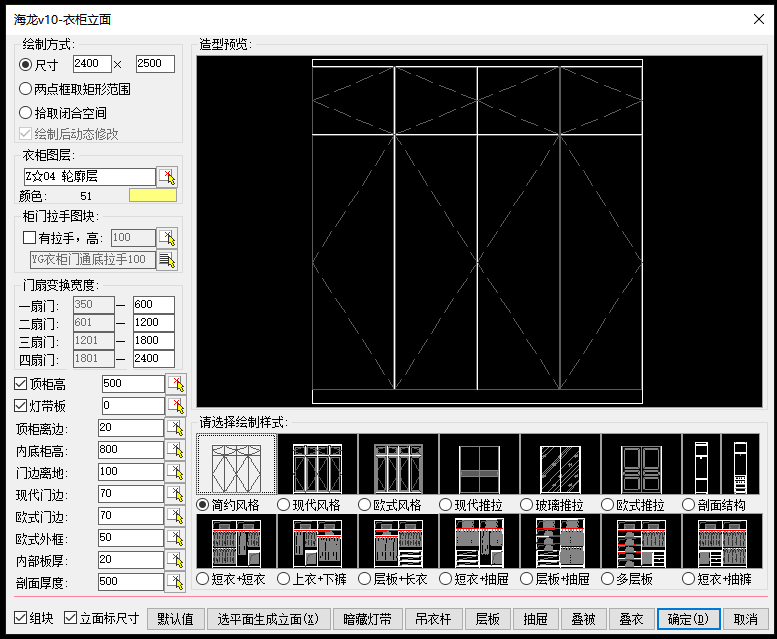This screenshot has height=639, width=777.
Task: Select the 欧式风格 style radio button
Action: [x=365, y=505]
